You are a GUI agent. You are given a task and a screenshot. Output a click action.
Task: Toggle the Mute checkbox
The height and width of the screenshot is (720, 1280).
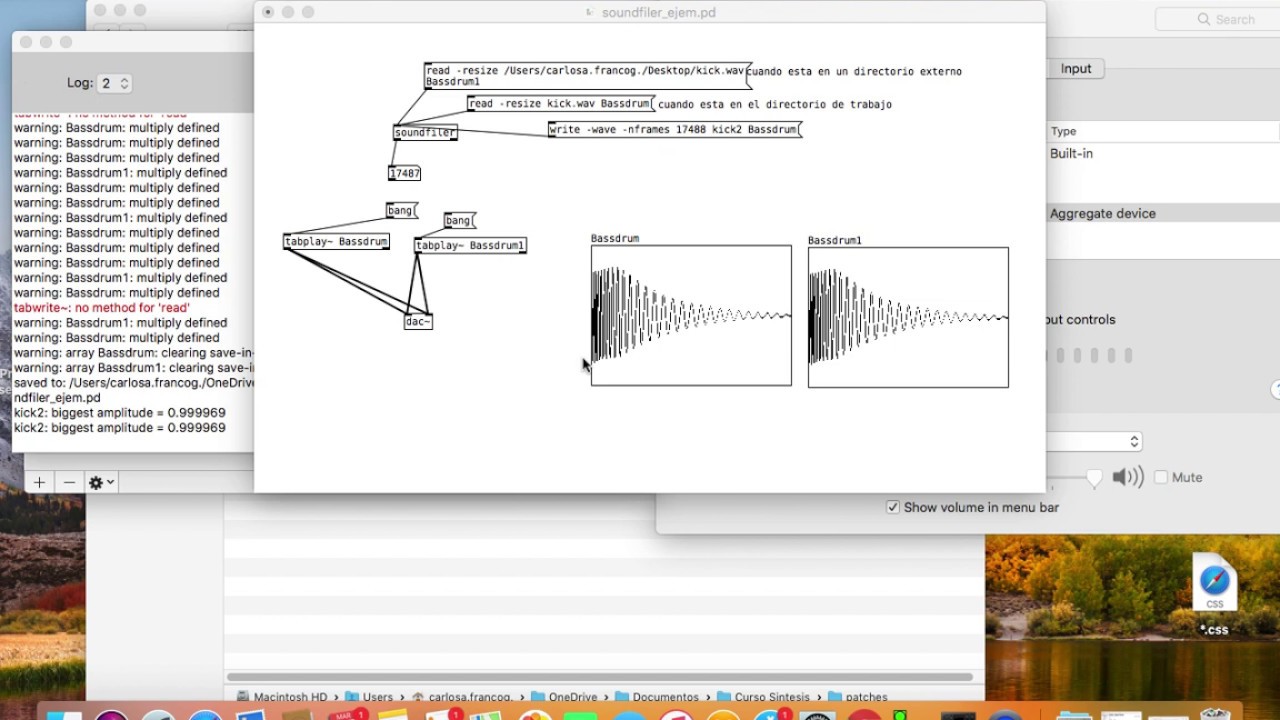(1161, 477)
